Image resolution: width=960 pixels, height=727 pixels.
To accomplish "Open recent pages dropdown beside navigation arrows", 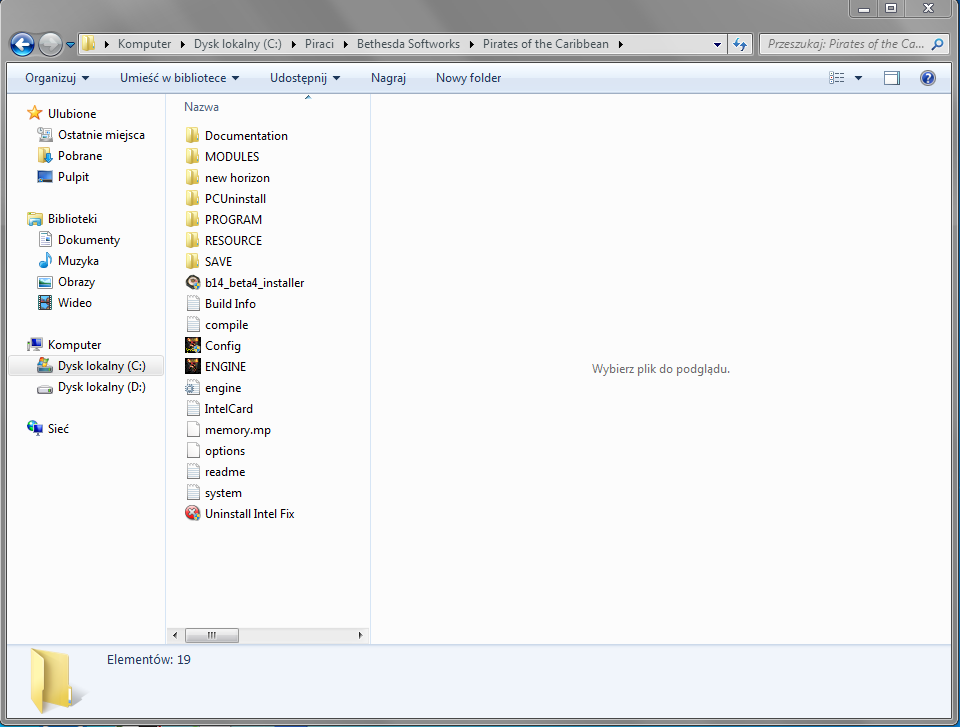I will point(70,45).
